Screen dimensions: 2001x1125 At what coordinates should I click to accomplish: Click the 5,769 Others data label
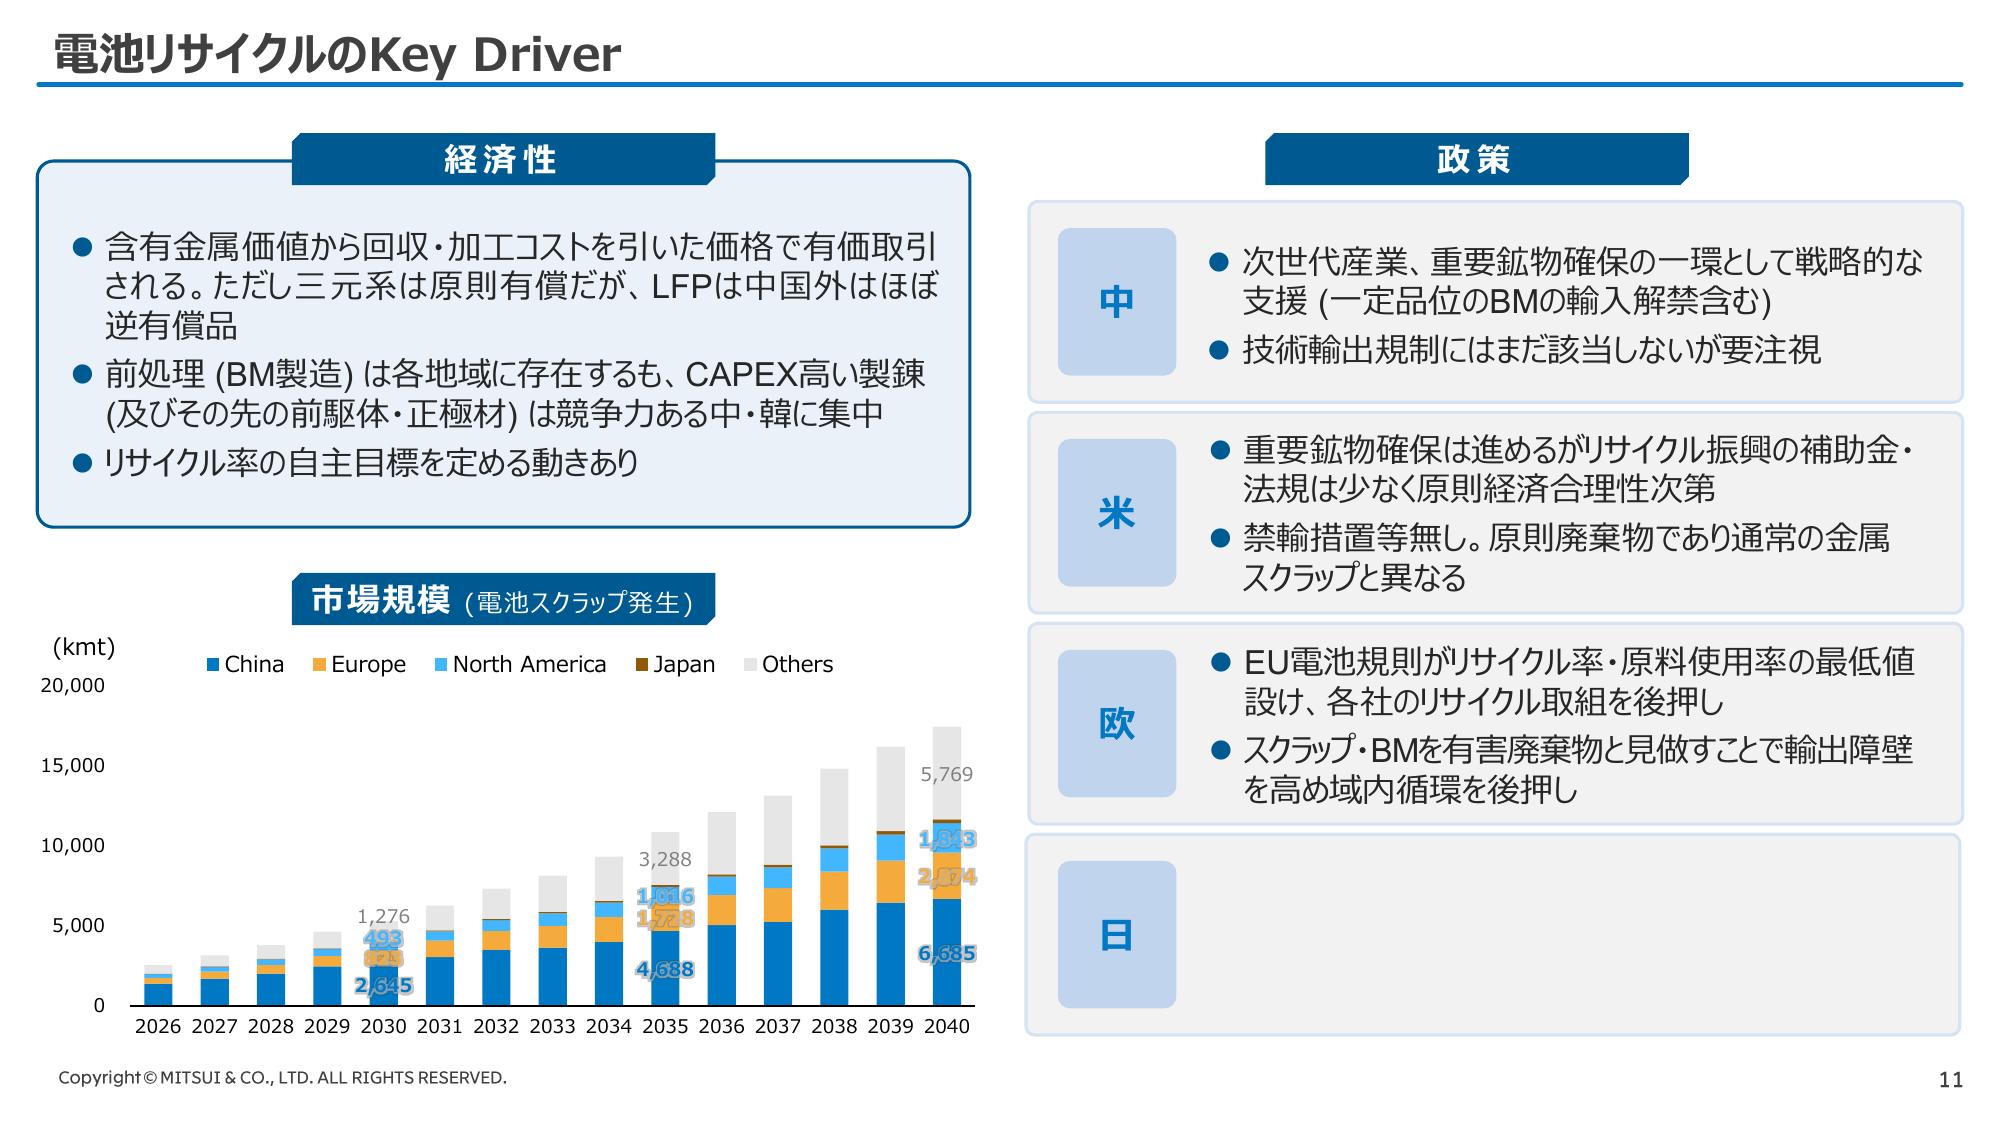[946, 774]
